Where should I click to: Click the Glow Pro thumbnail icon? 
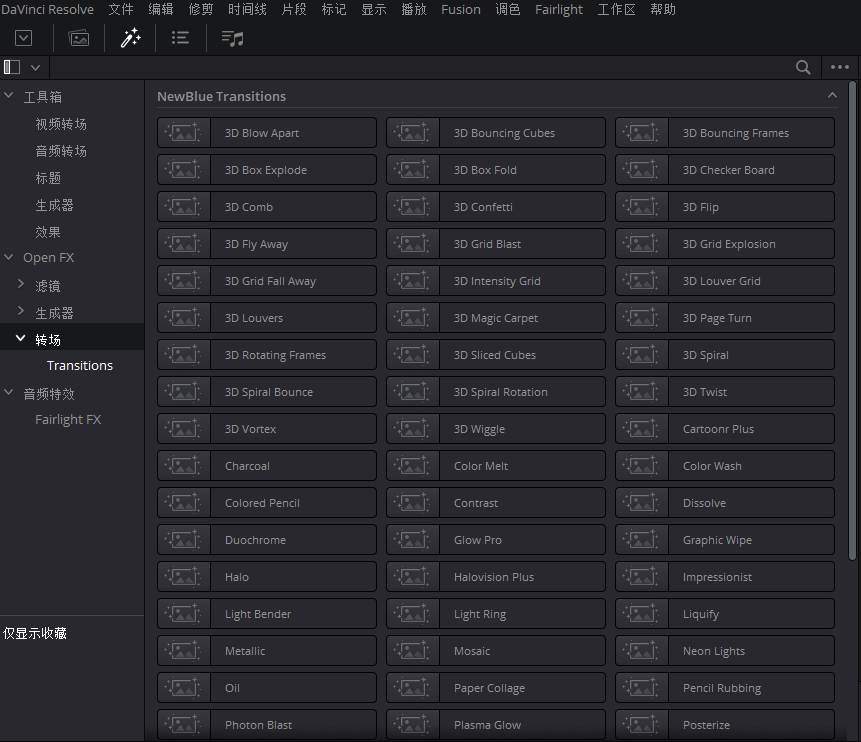tap(413, 540)
